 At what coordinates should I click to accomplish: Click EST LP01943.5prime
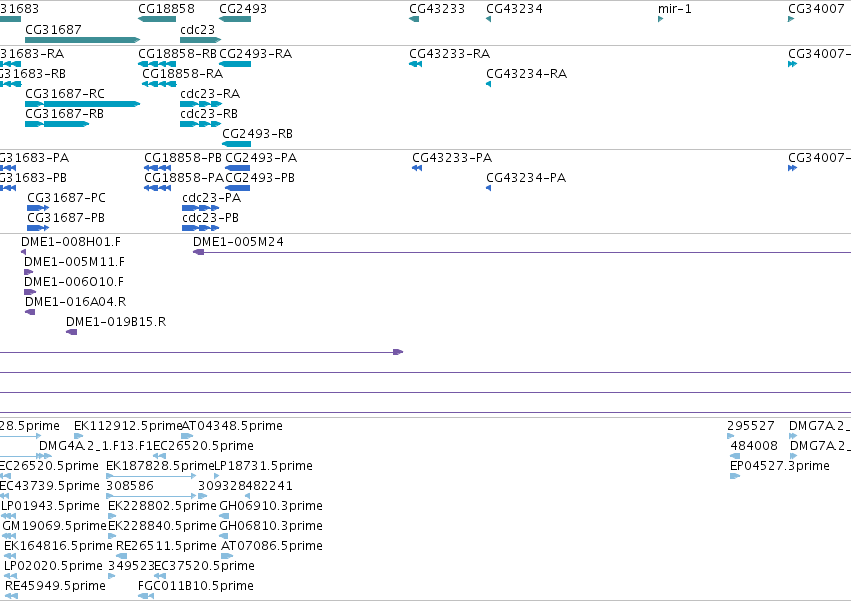tap(50, 507)
